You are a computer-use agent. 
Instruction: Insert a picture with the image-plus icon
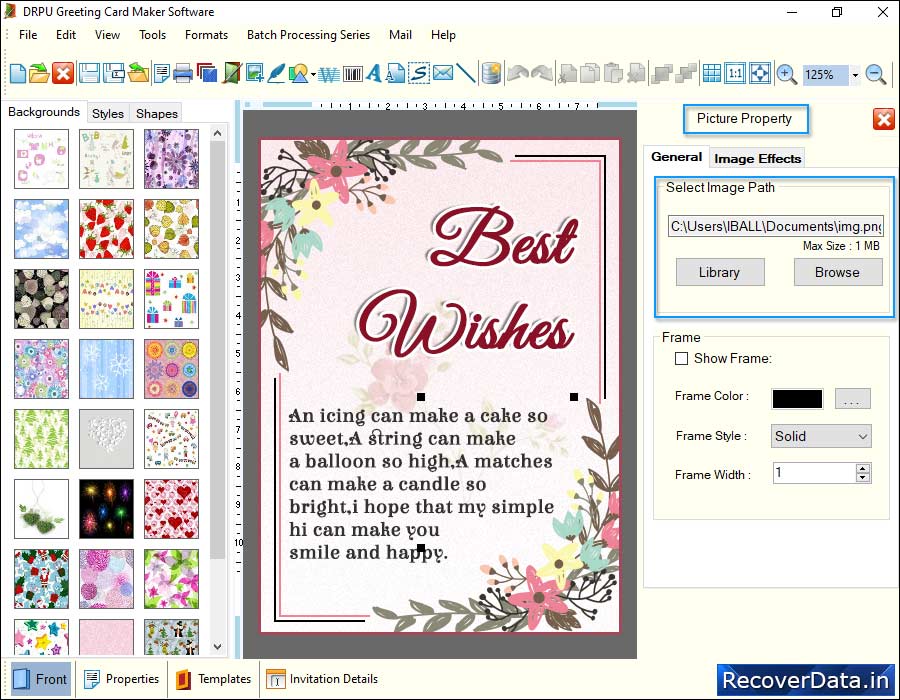click(x=255, y=73)
